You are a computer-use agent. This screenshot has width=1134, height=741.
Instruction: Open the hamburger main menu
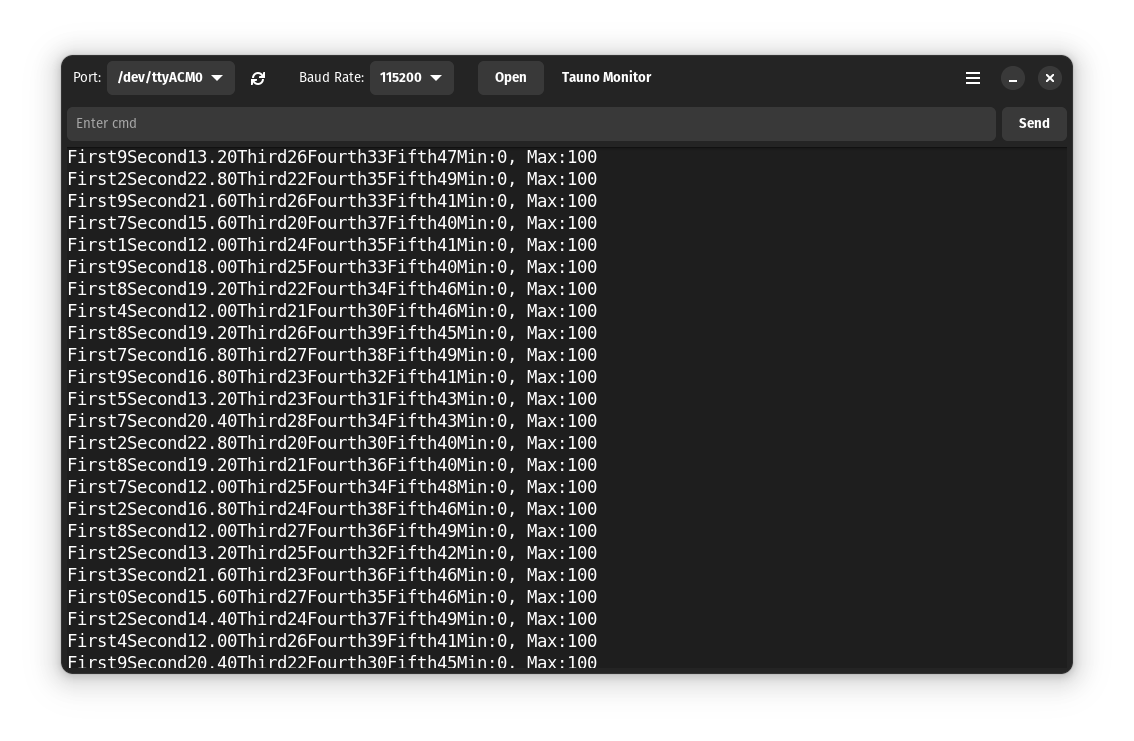coord(972,78)
